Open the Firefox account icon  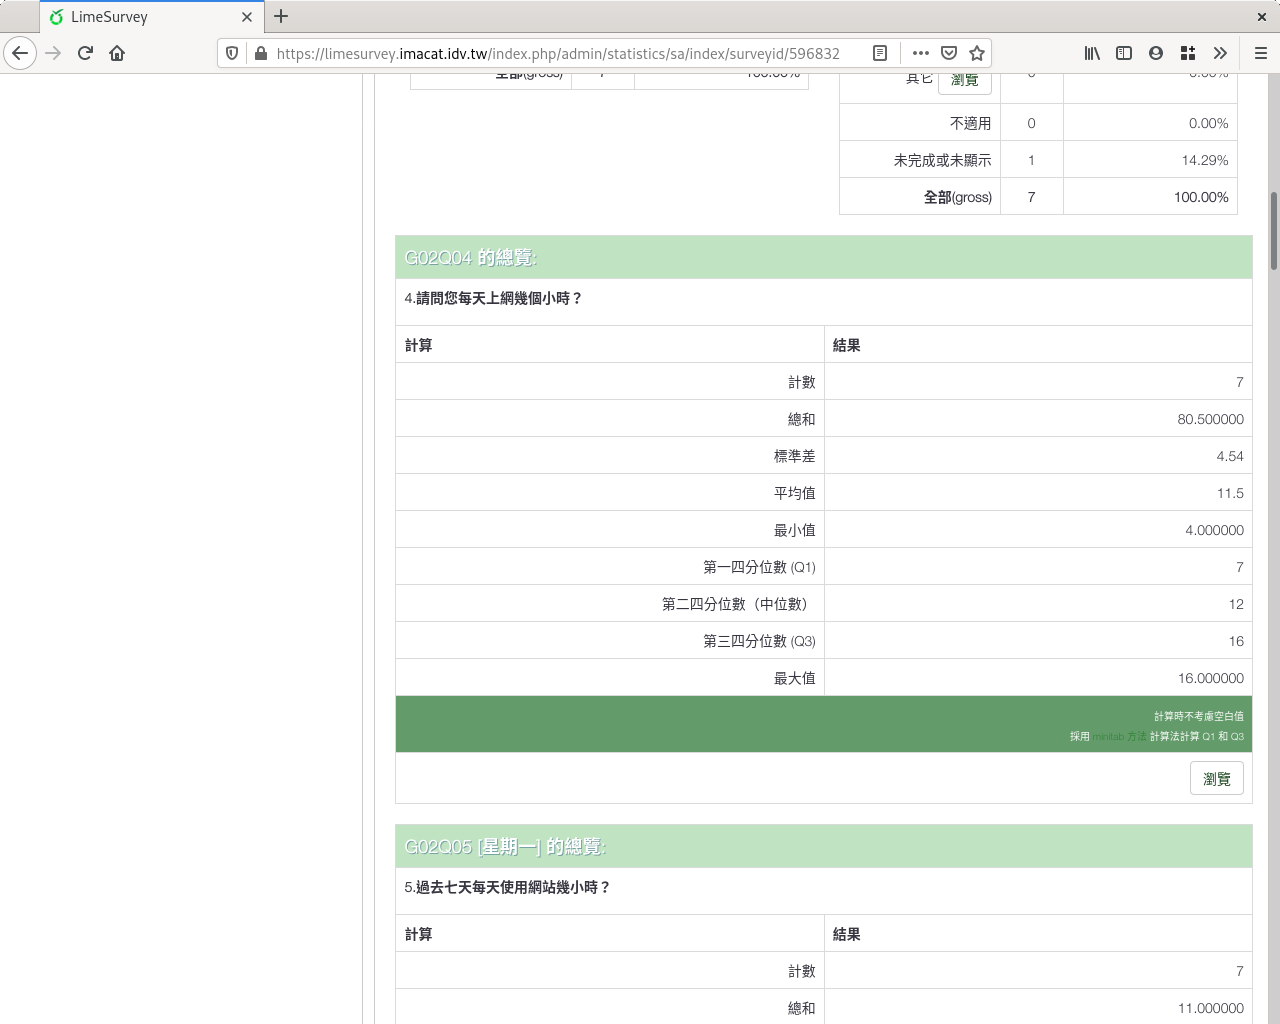[x=1156, y=53]
